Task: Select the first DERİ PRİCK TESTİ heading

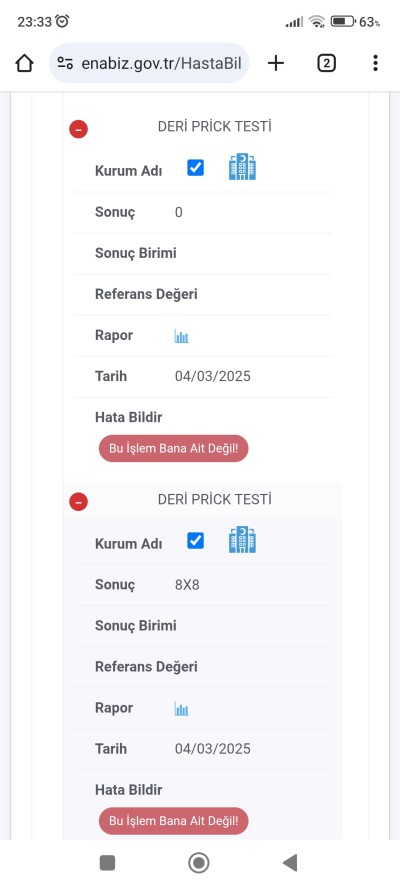Action: 215,127
